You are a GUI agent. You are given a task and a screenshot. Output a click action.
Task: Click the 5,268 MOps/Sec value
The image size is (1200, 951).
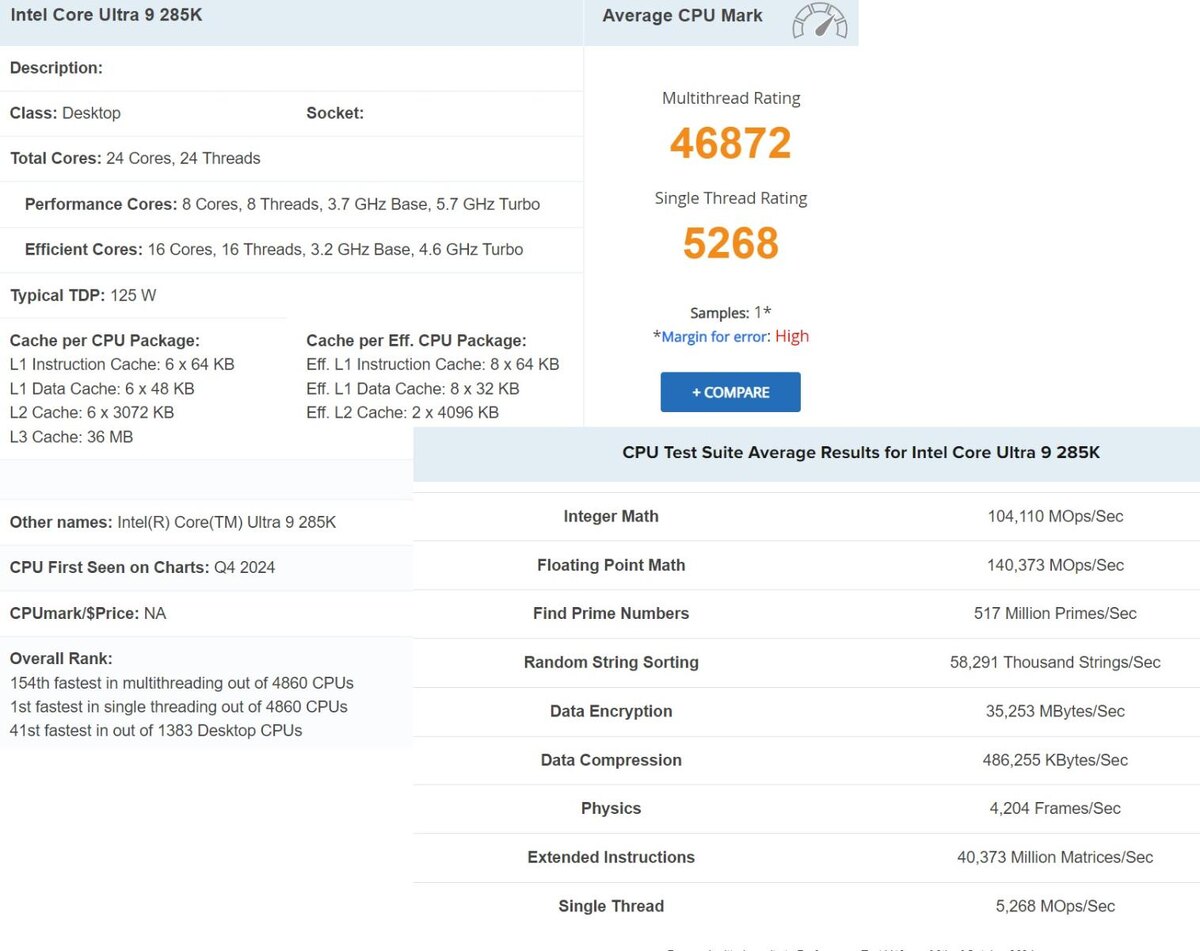coord(1055,906)
